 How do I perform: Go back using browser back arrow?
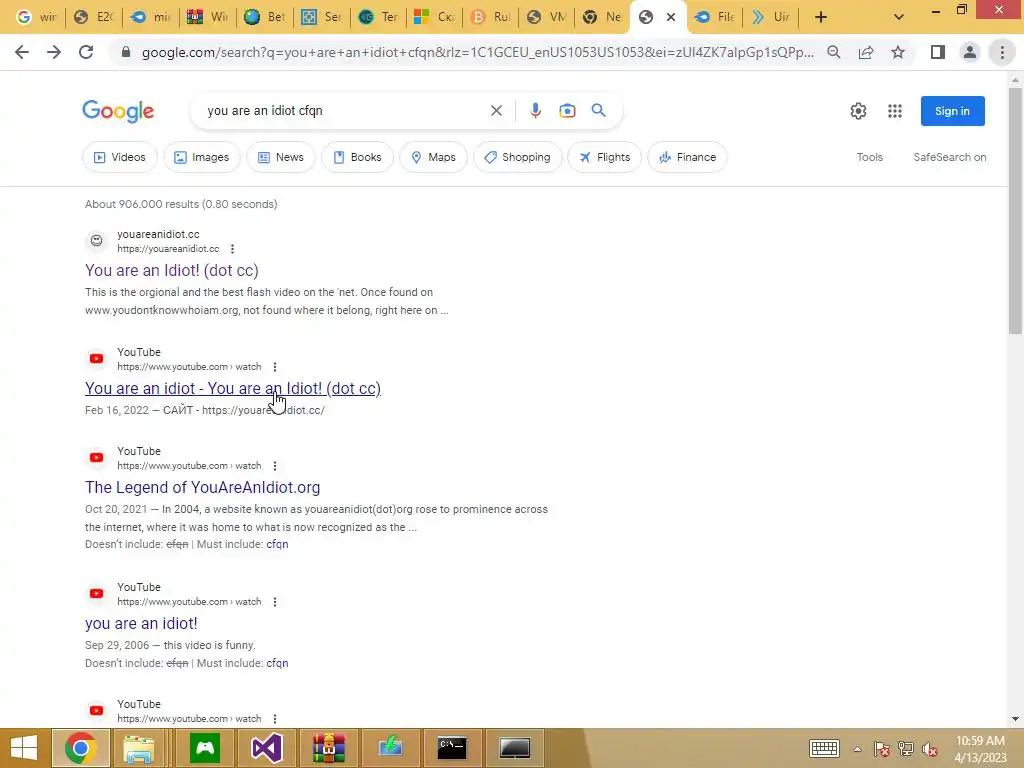[22, 52]
